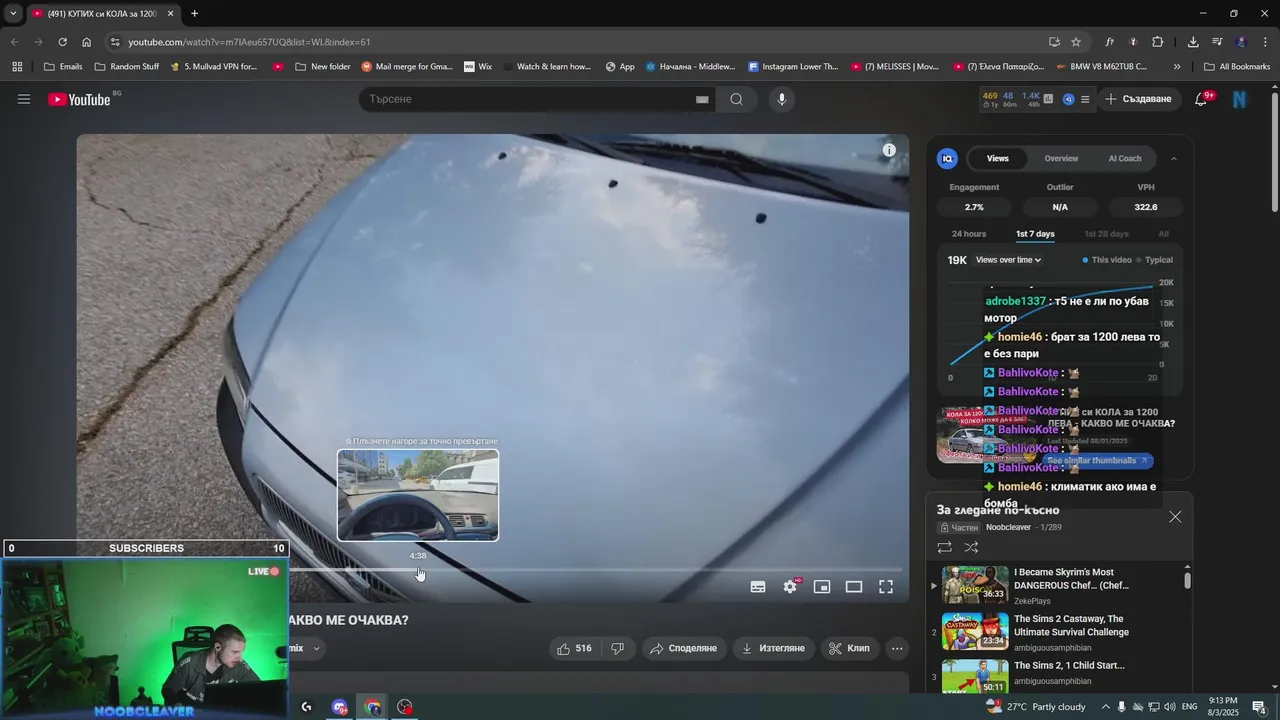Click Изтегляне download button
Viewport: 1280px width, 720px height.
(773, 648)
